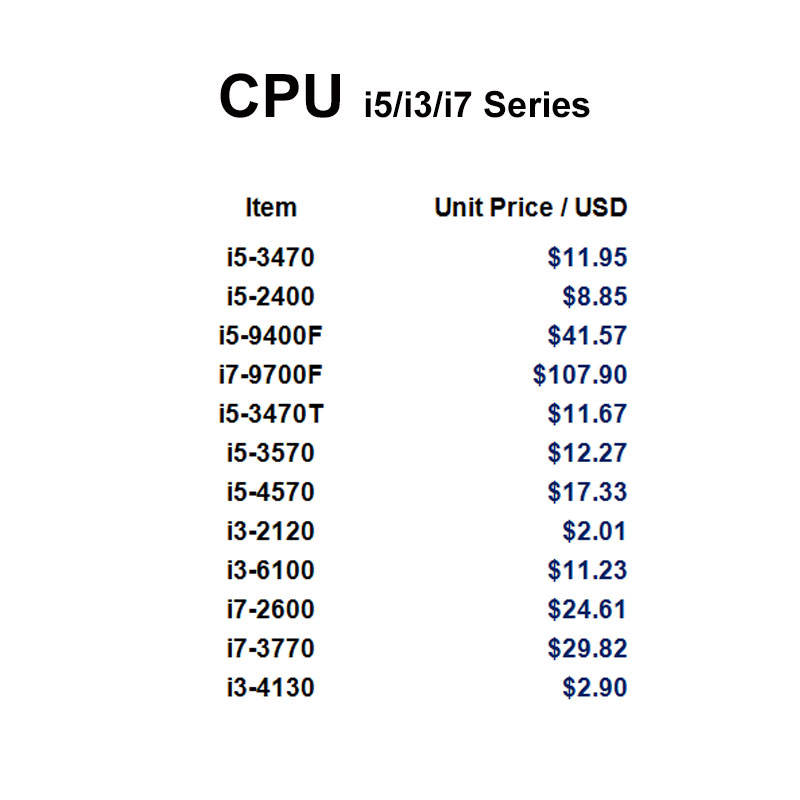Click the i3-2120 item label
The image size is (800, 800).
[x=270, y=531]
